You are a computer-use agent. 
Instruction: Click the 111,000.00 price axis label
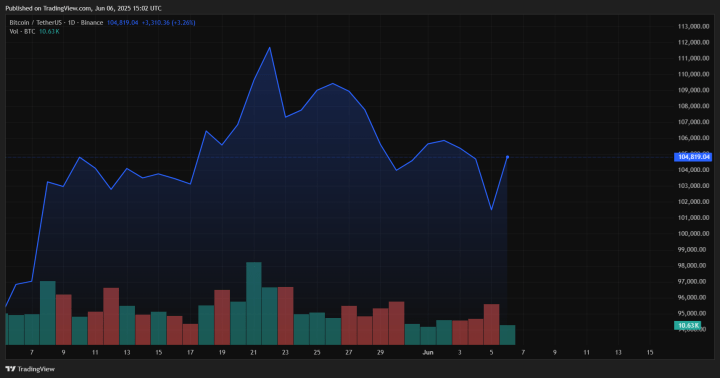click(x=693, y=58)
